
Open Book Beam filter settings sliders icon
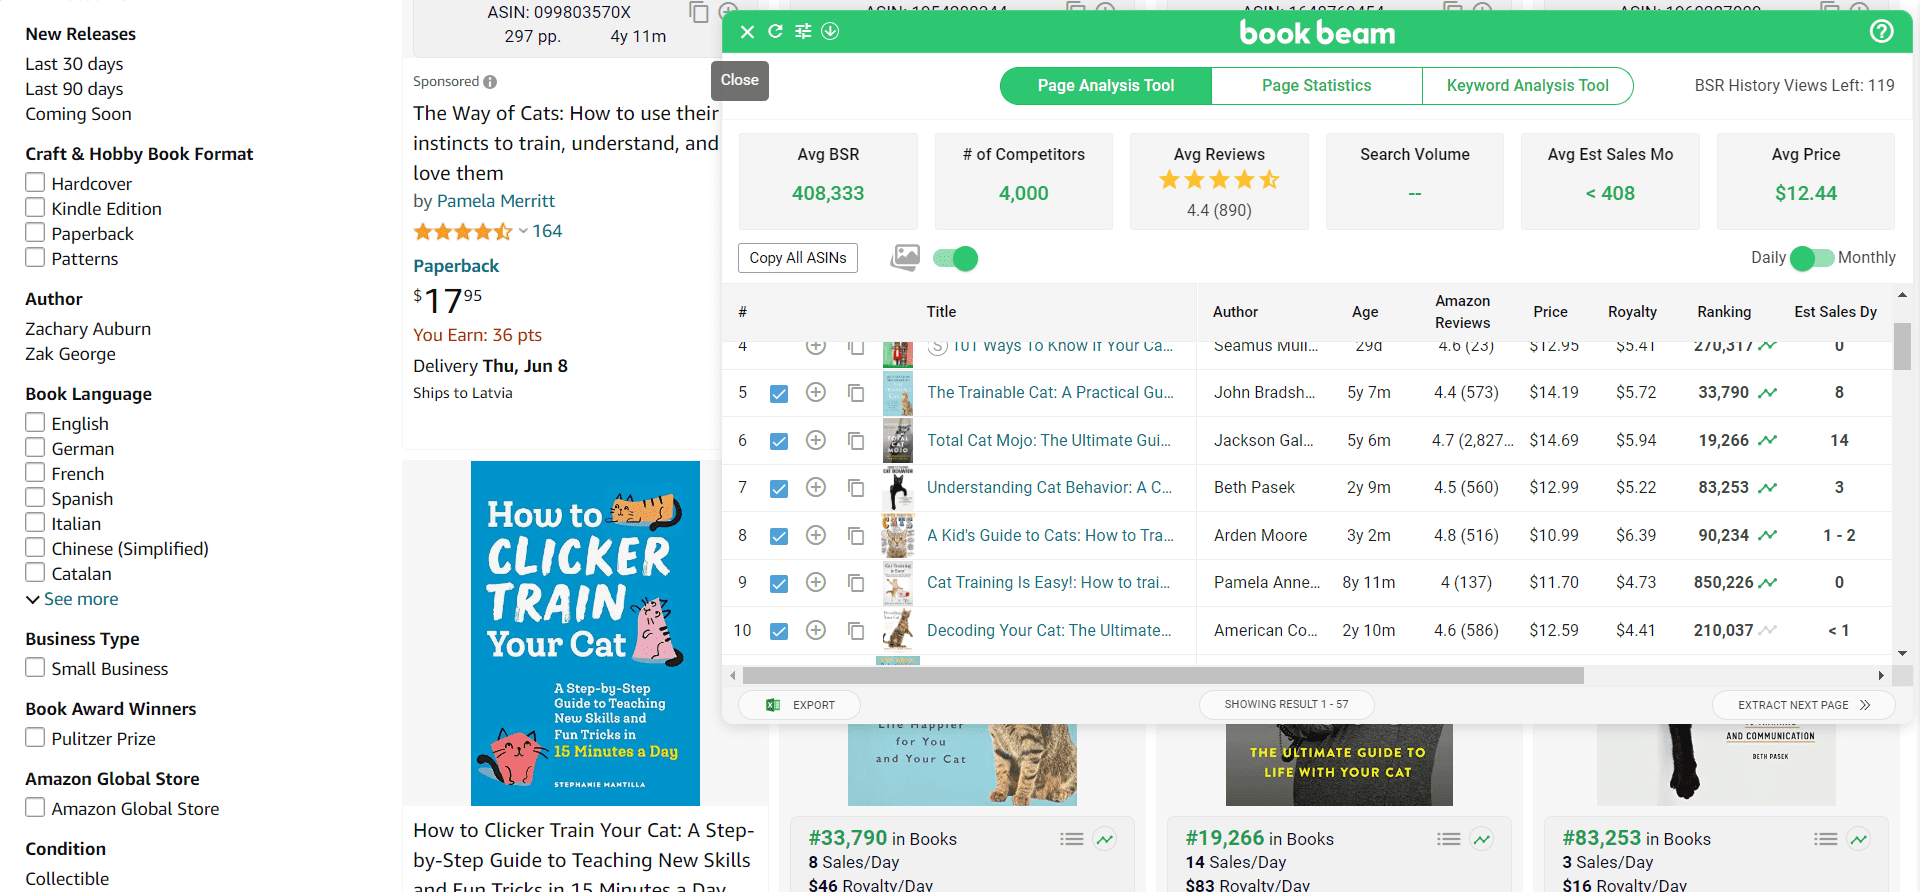803,31
